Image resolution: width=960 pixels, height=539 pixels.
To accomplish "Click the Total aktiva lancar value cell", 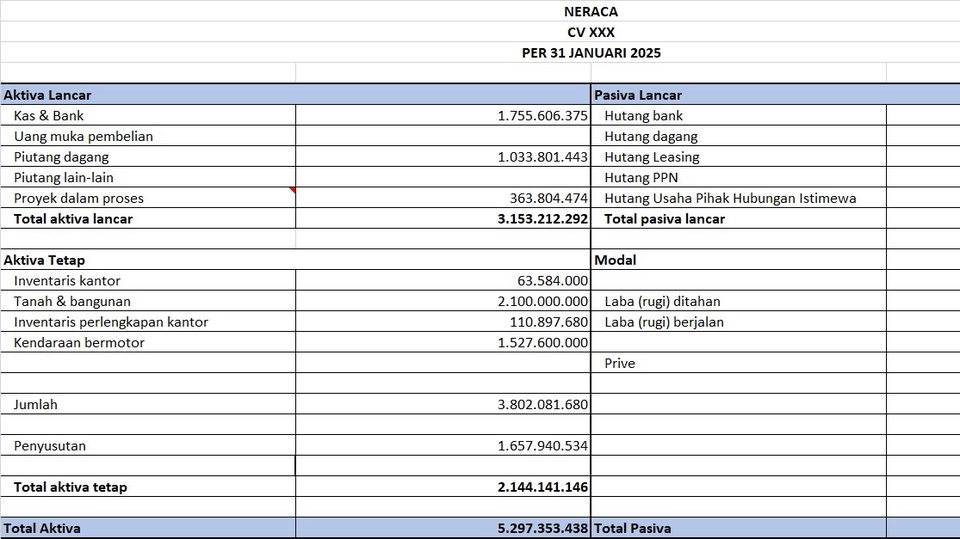I will 543,219.
